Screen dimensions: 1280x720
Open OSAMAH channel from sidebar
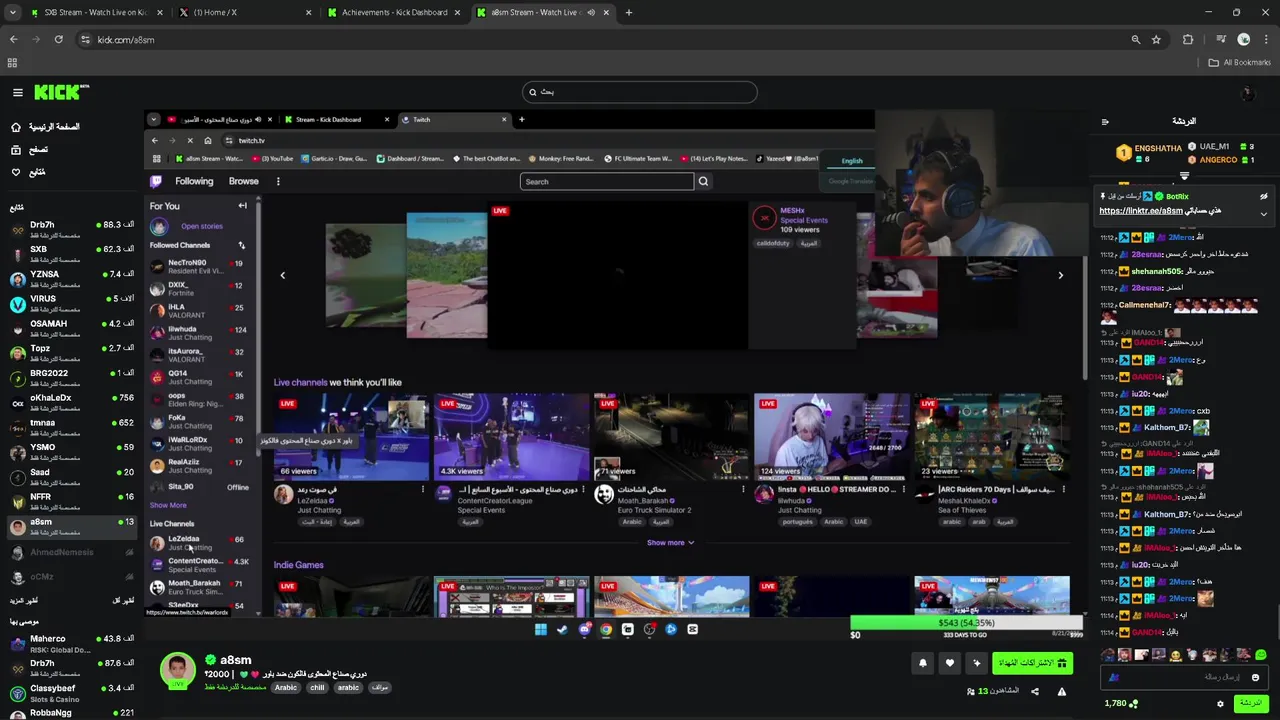click(x=70, y=328)
